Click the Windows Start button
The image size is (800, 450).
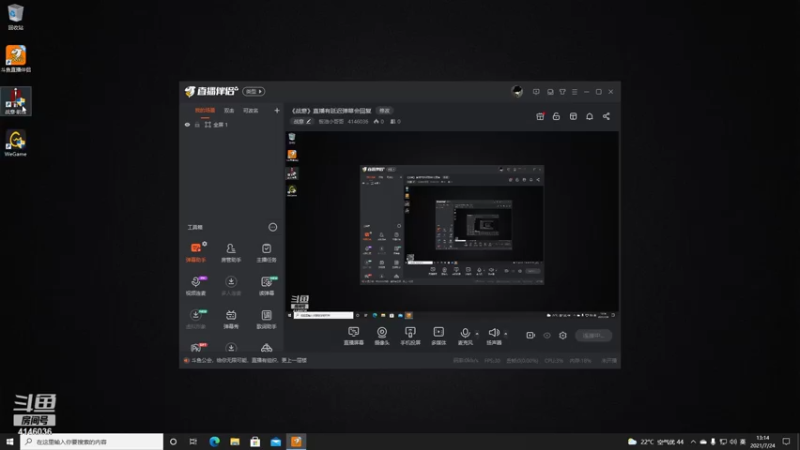[x=10, y=441]
